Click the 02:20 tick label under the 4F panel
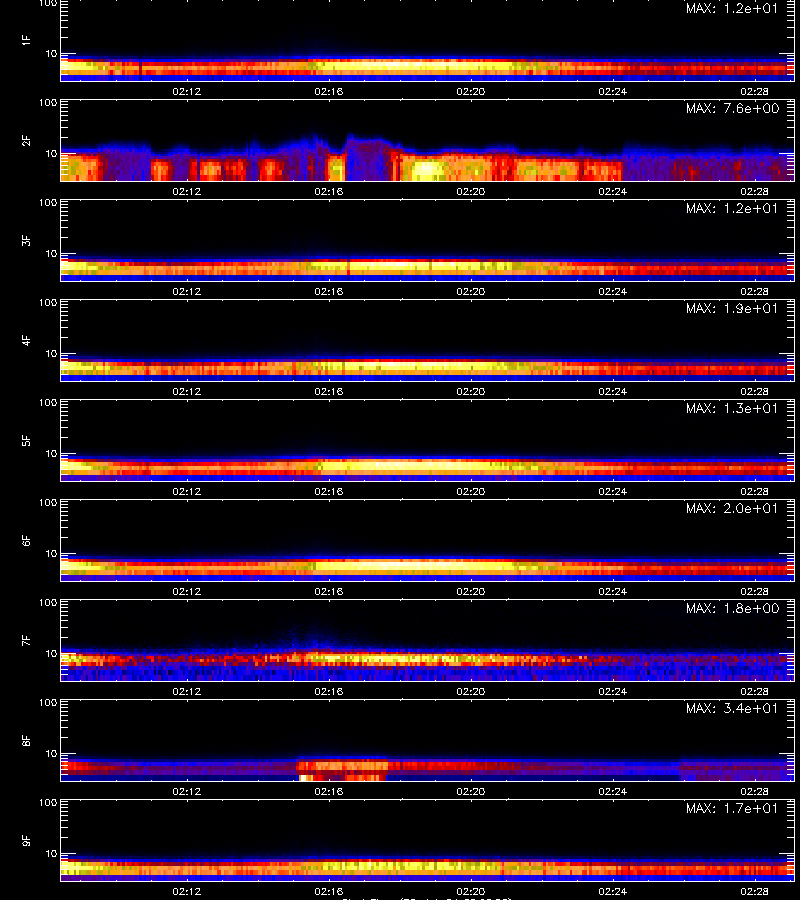Screen dimensions: 800x900 [471, 391]
